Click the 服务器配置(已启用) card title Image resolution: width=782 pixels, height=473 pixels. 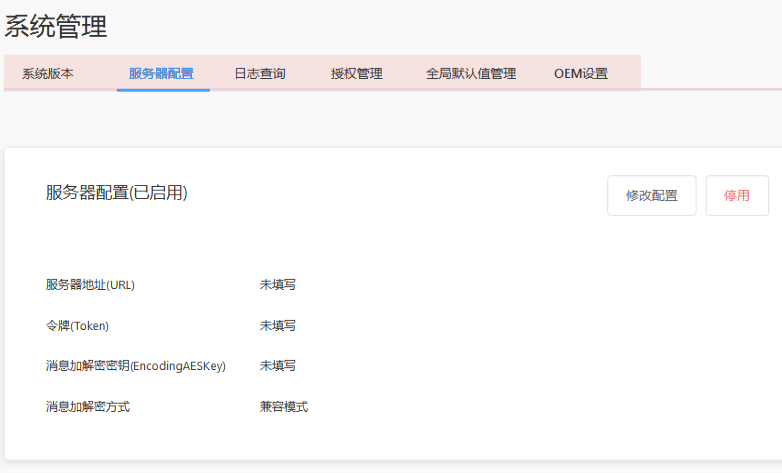point(116,193)
